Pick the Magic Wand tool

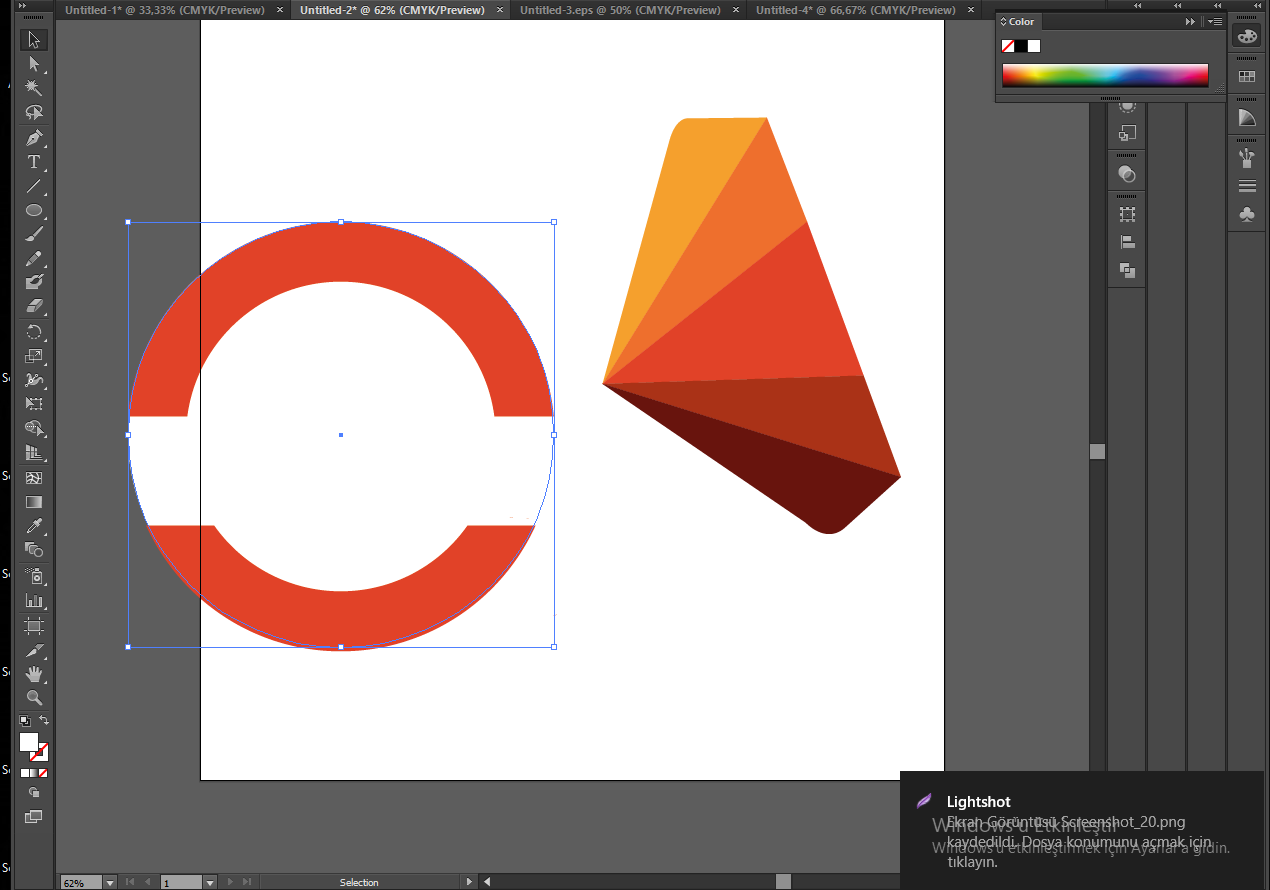click(34, 88)
